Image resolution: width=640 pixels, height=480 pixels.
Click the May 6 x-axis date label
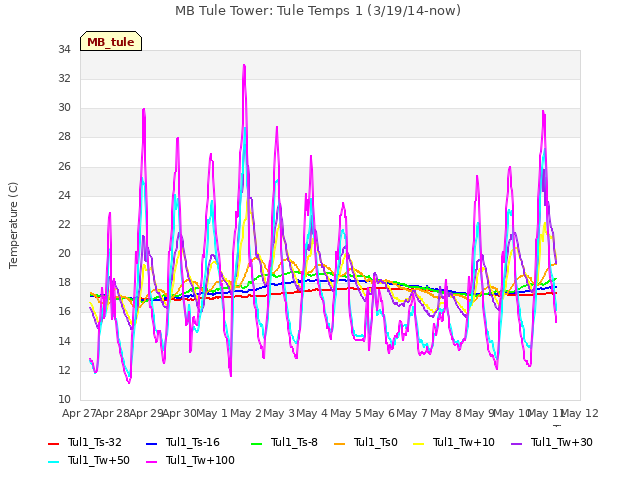pos(379,413)
